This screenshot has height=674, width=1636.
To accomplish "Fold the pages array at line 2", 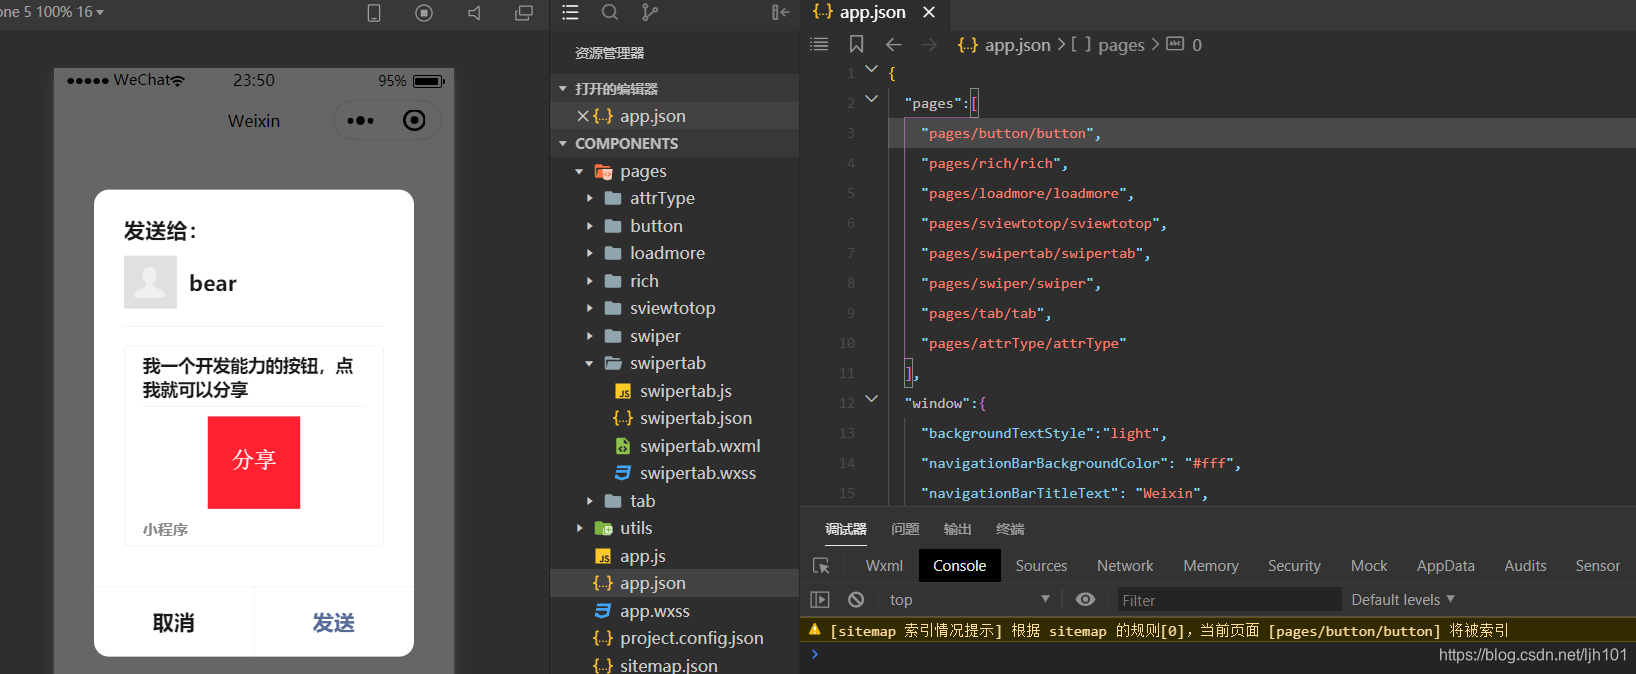I will click(x=871, y=98).
